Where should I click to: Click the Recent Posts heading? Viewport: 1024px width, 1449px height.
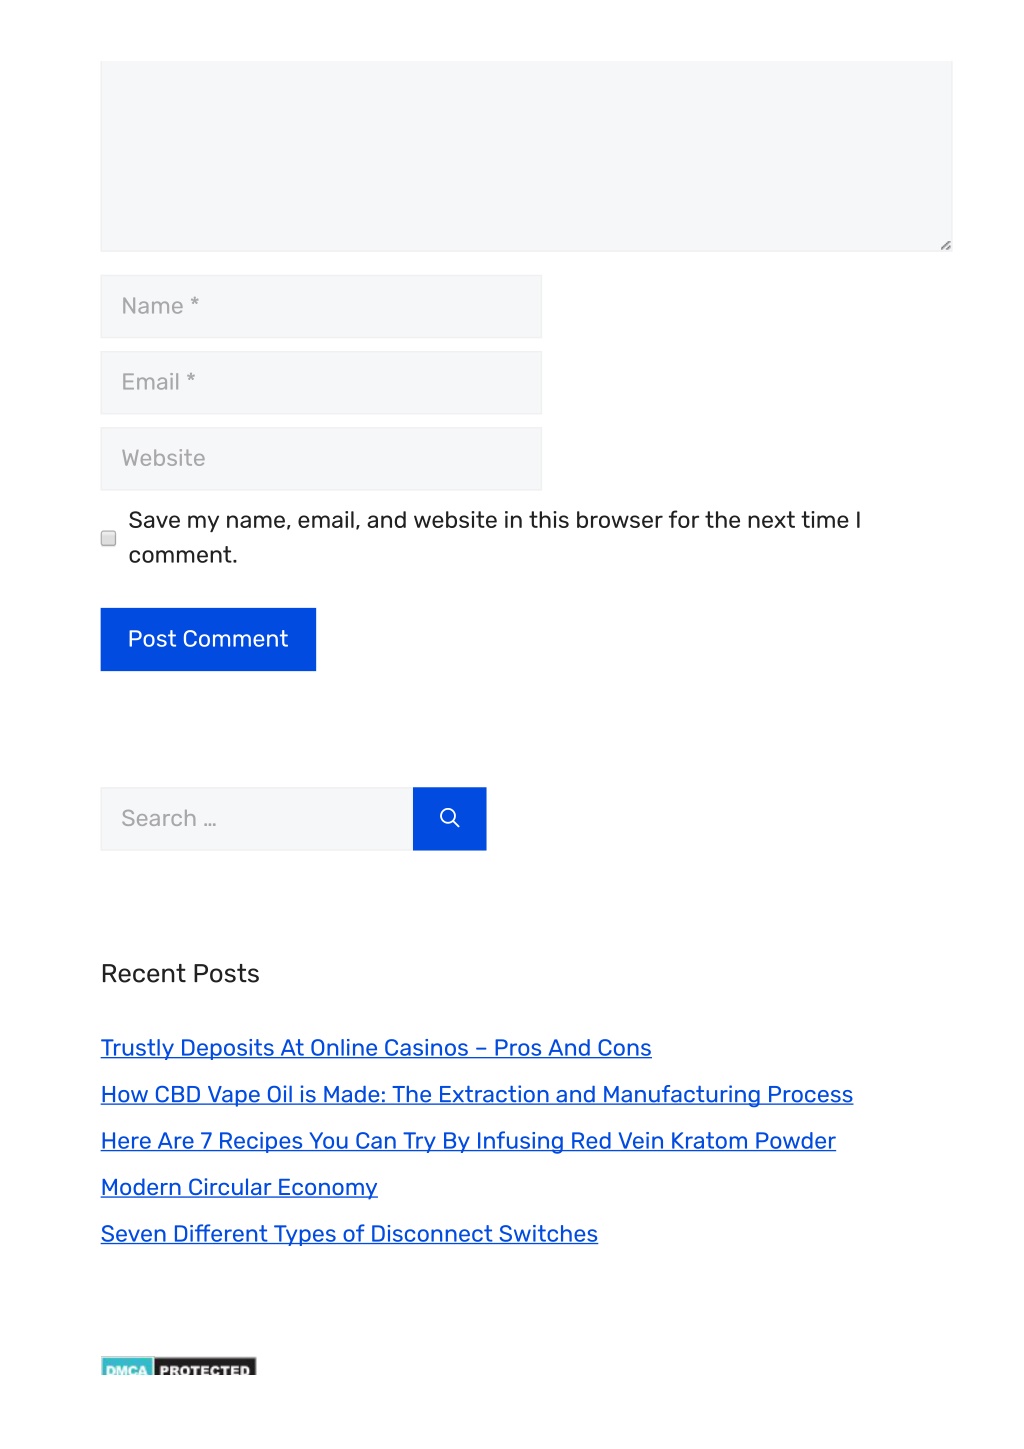180,974
